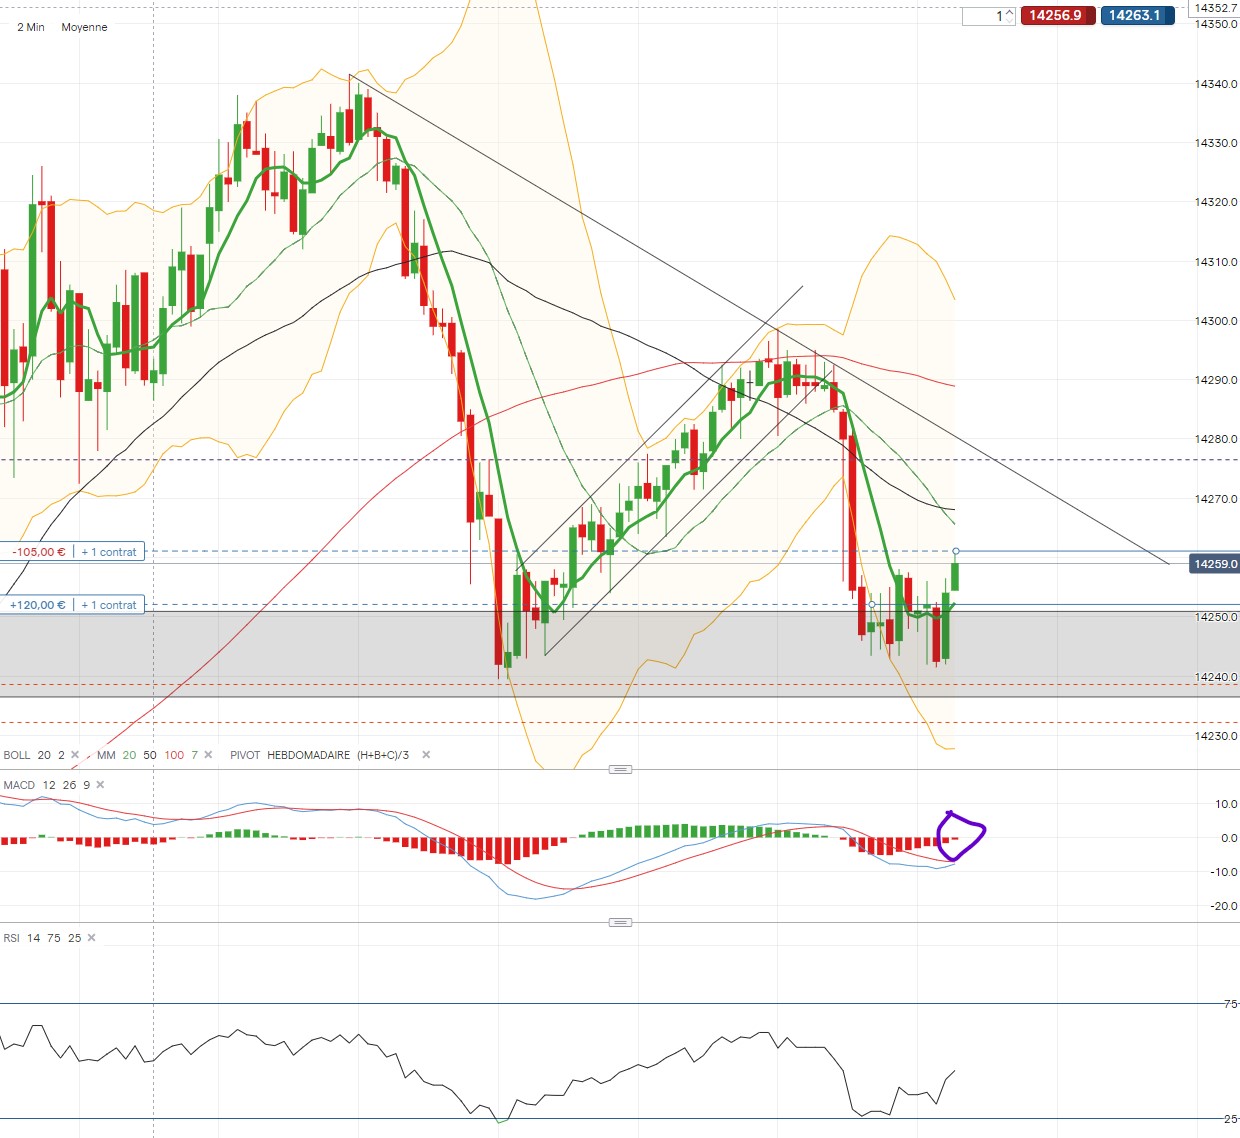The image size is (1240, 1138).
Task: Click the RSI 75 overbought level label
Action: (x=1231, y=1004)
